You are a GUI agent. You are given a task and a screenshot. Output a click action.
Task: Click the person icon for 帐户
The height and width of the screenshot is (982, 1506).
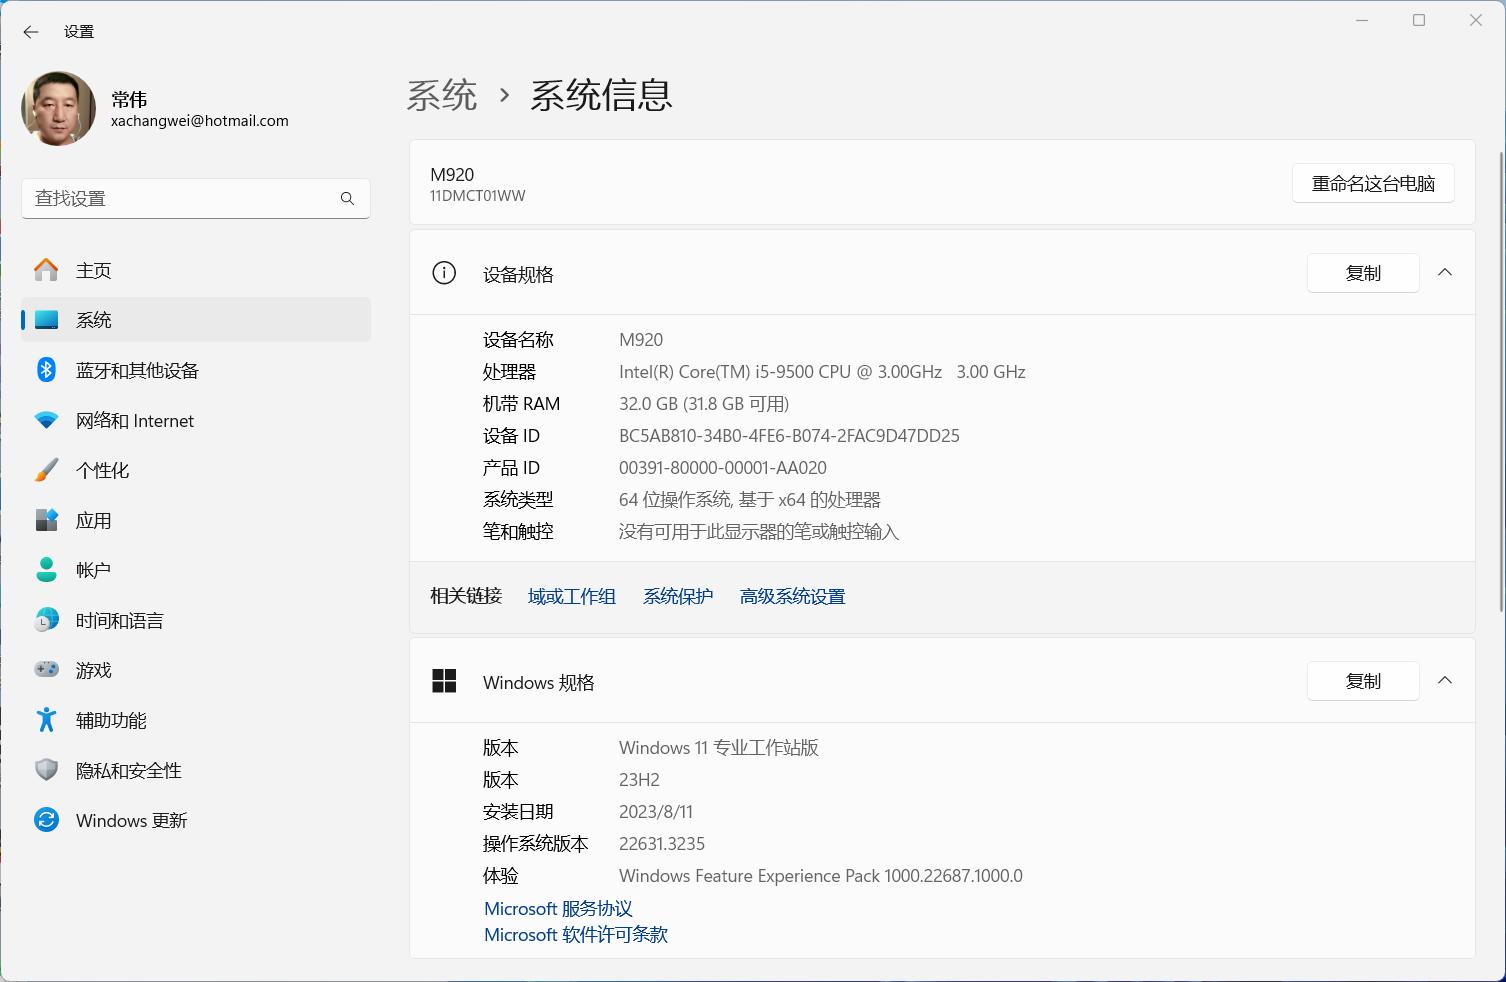(x=46, y=570)
